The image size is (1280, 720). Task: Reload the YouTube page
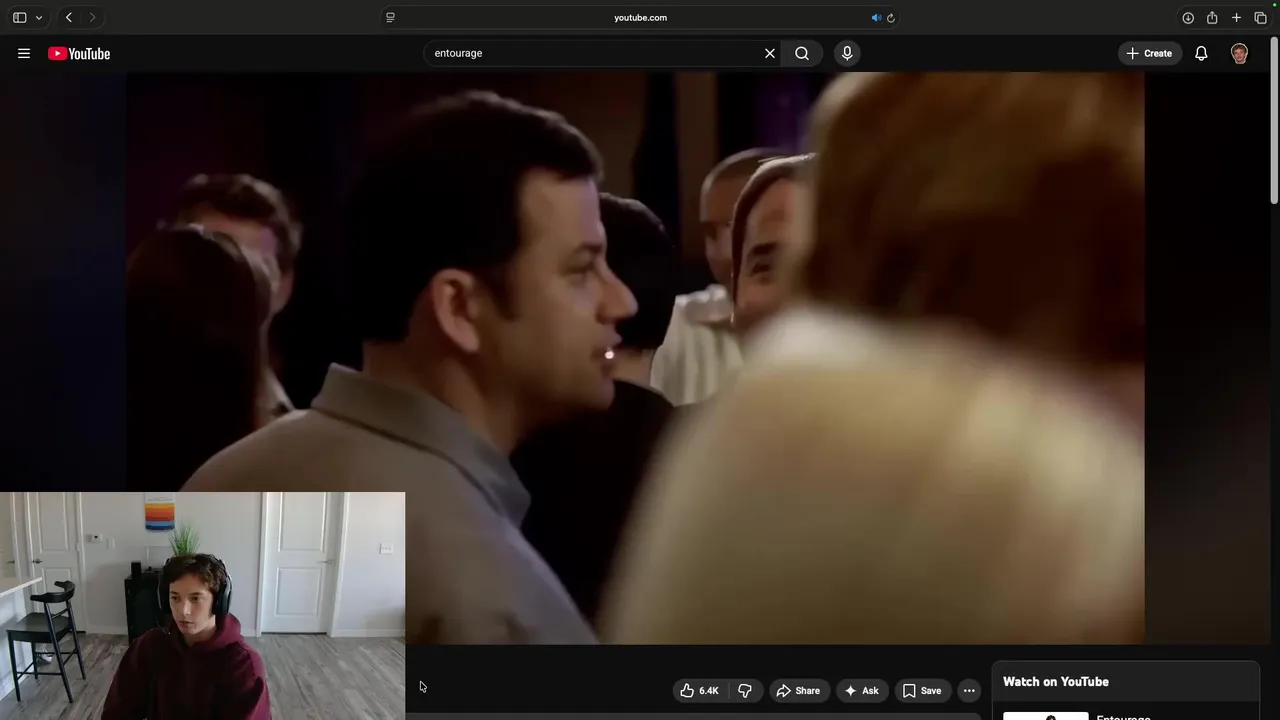pyautogui.click(x=891, y=17)
